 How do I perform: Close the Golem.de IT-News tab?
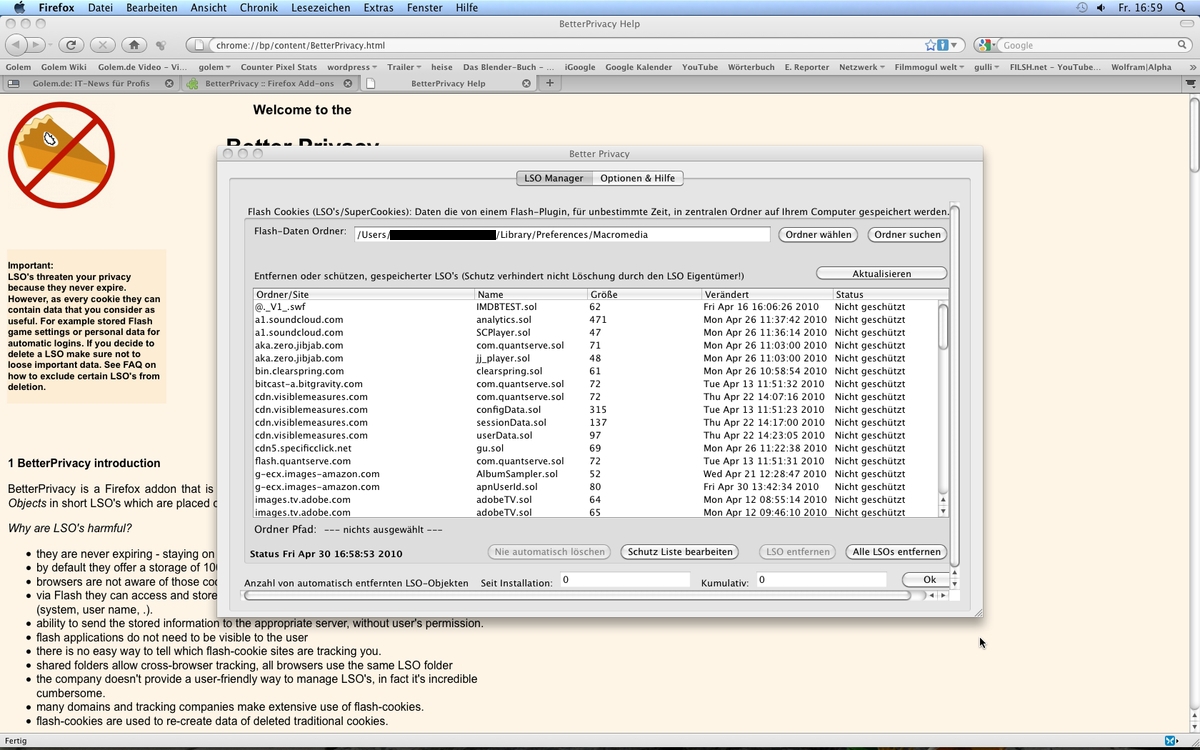click(171, 84)
